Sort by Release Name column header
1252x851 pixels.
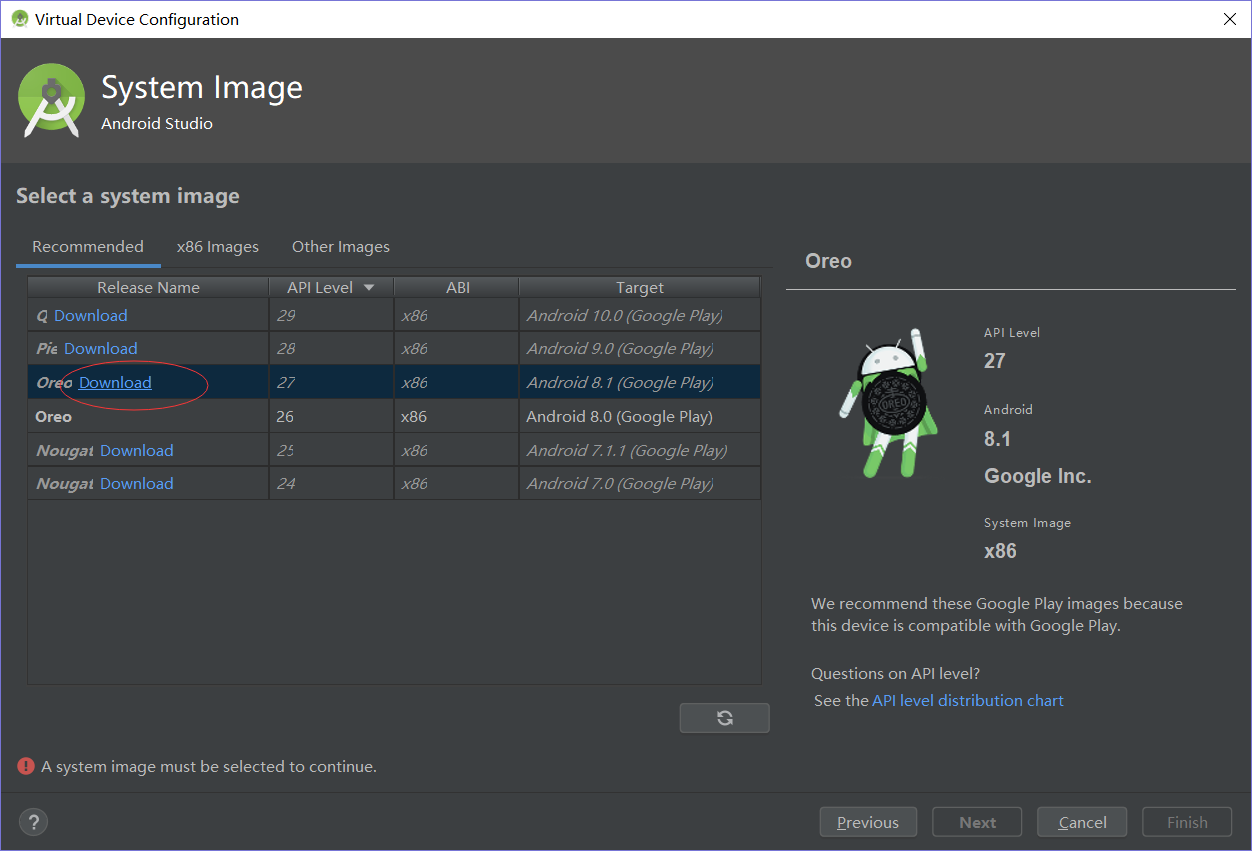point(148,288)
